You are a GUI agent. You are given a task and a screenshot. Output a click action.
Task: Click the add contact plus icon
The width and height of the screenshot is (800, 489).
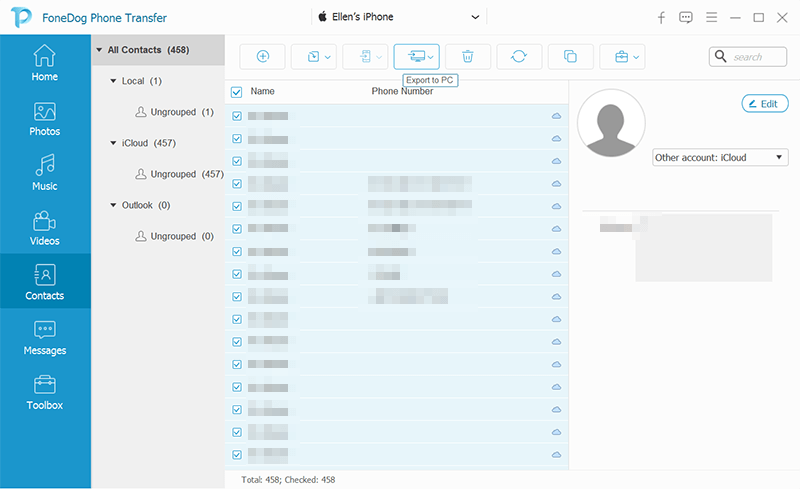click(262, 57)
